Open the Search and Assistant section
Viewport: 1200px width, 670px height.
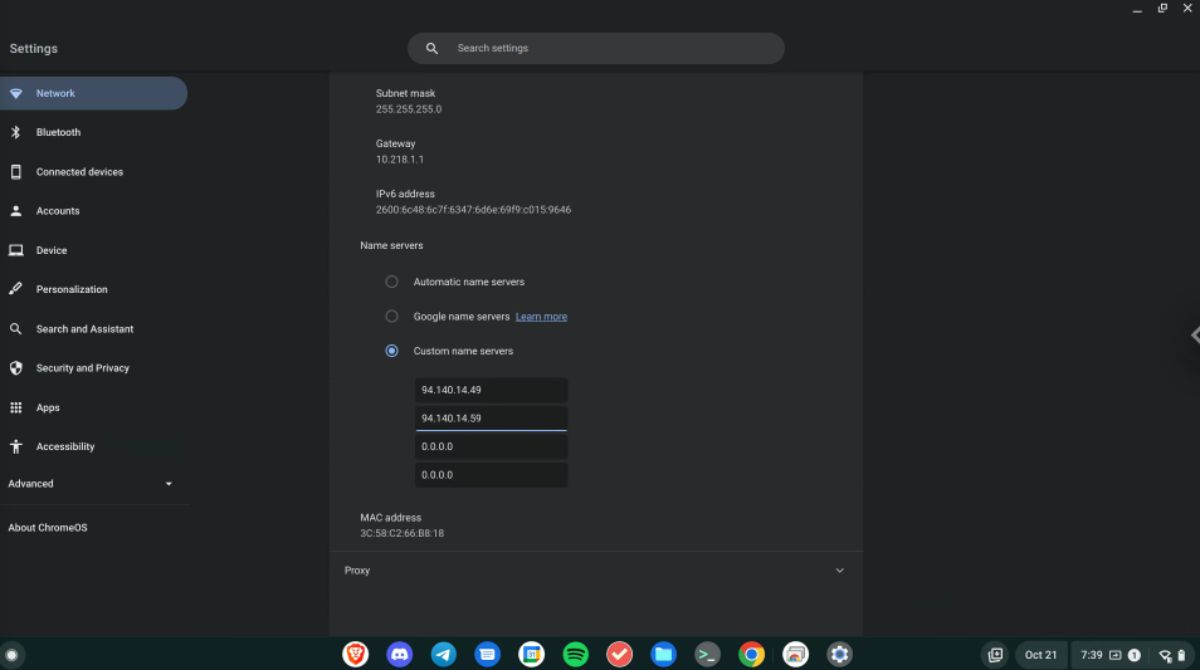(x=84, y=329)
